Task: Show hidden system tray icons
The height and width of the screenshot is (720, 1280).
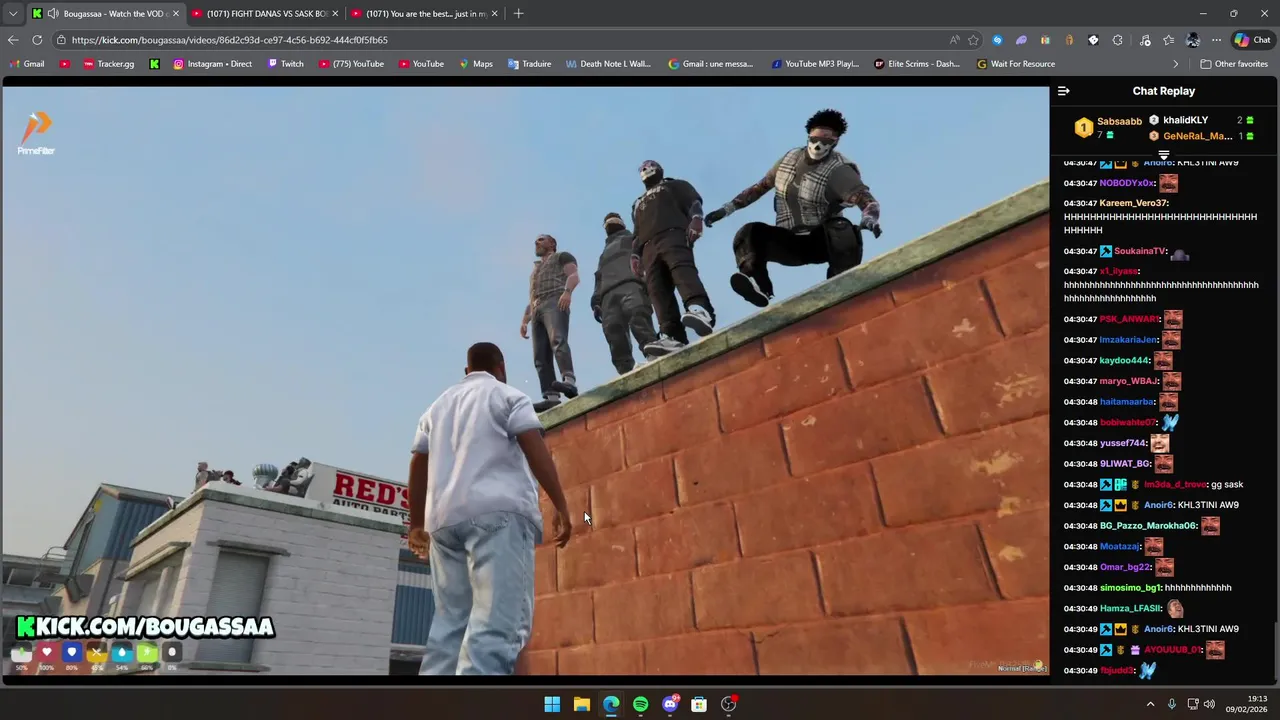Action: pos(1150,704)
